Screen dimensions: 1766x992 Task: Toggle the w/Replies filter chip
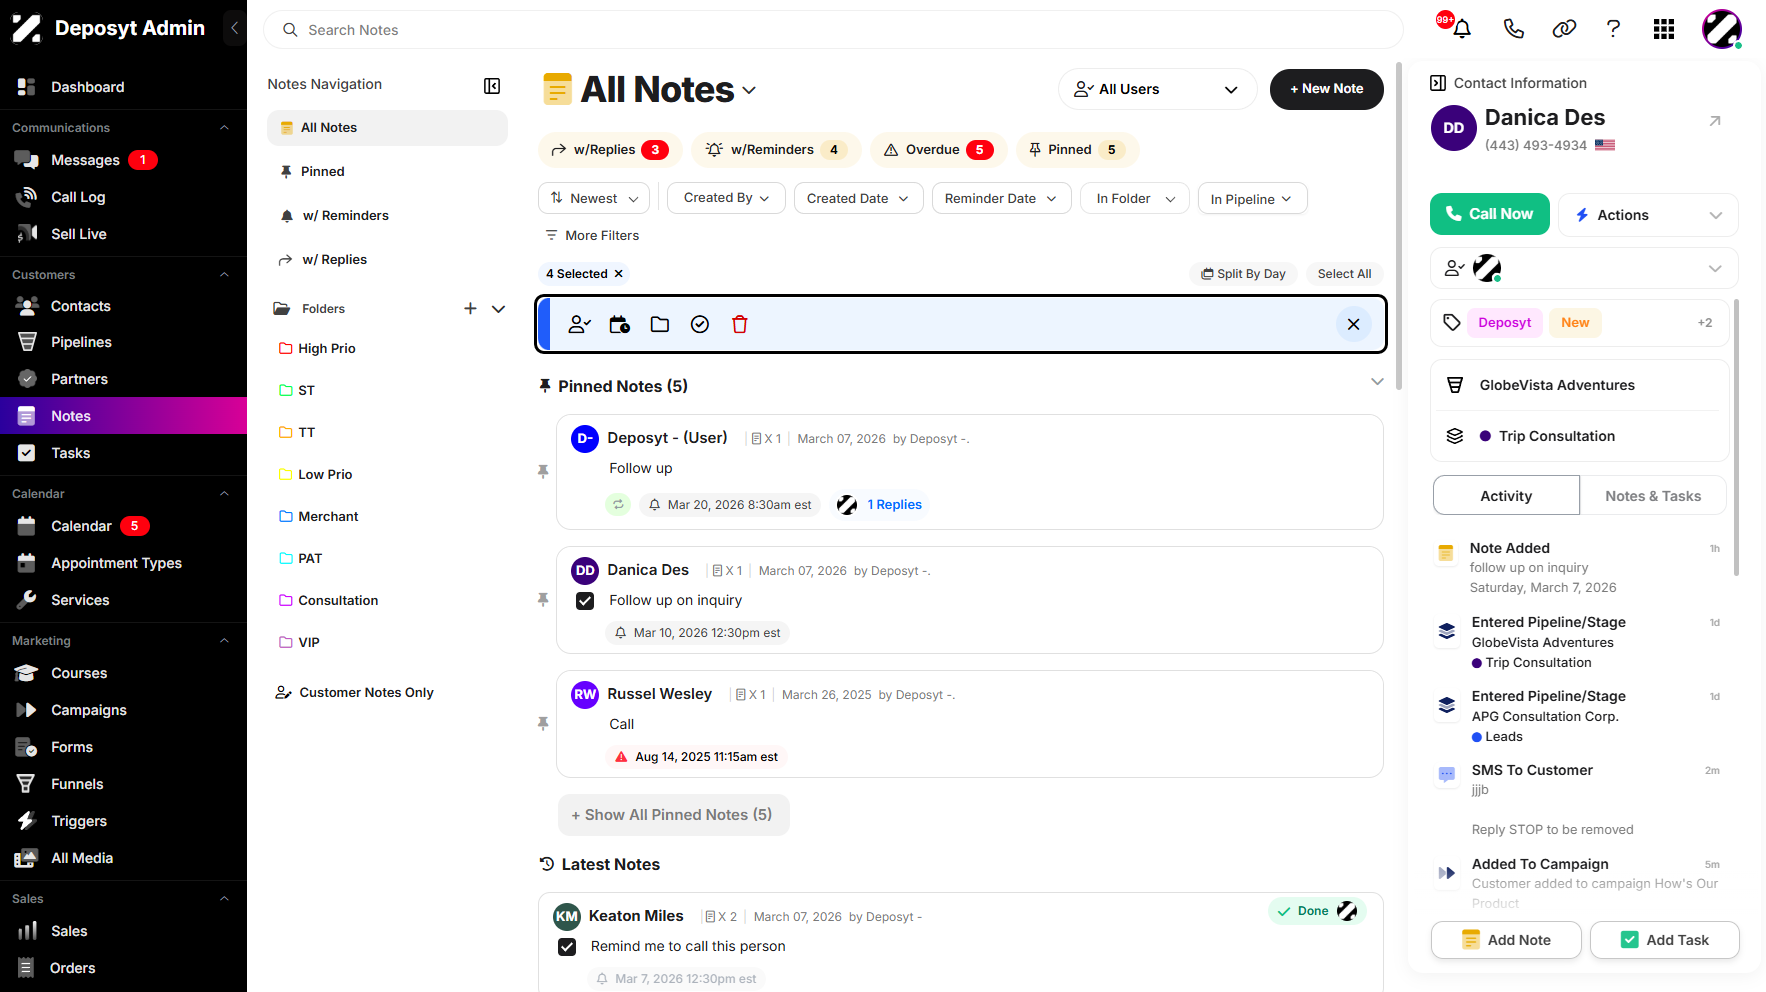click(610, 150)
